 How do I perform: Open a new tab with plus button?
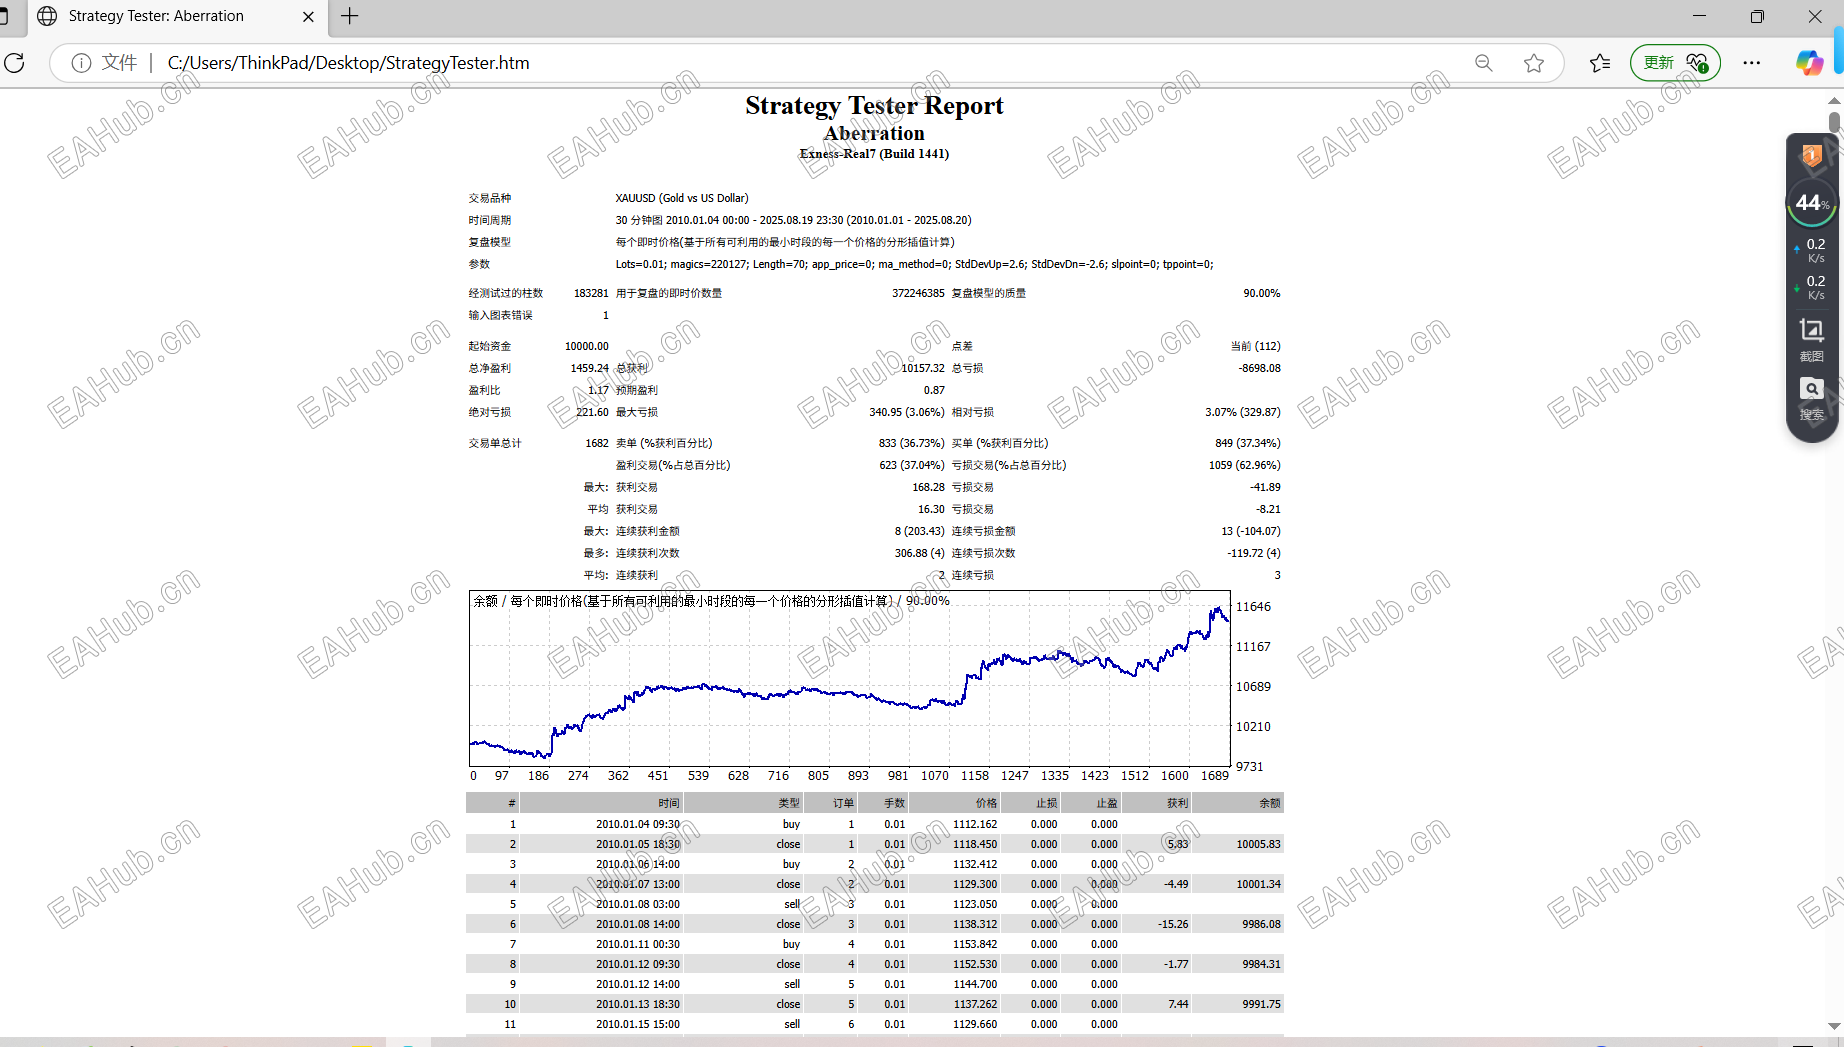[350, 16]
